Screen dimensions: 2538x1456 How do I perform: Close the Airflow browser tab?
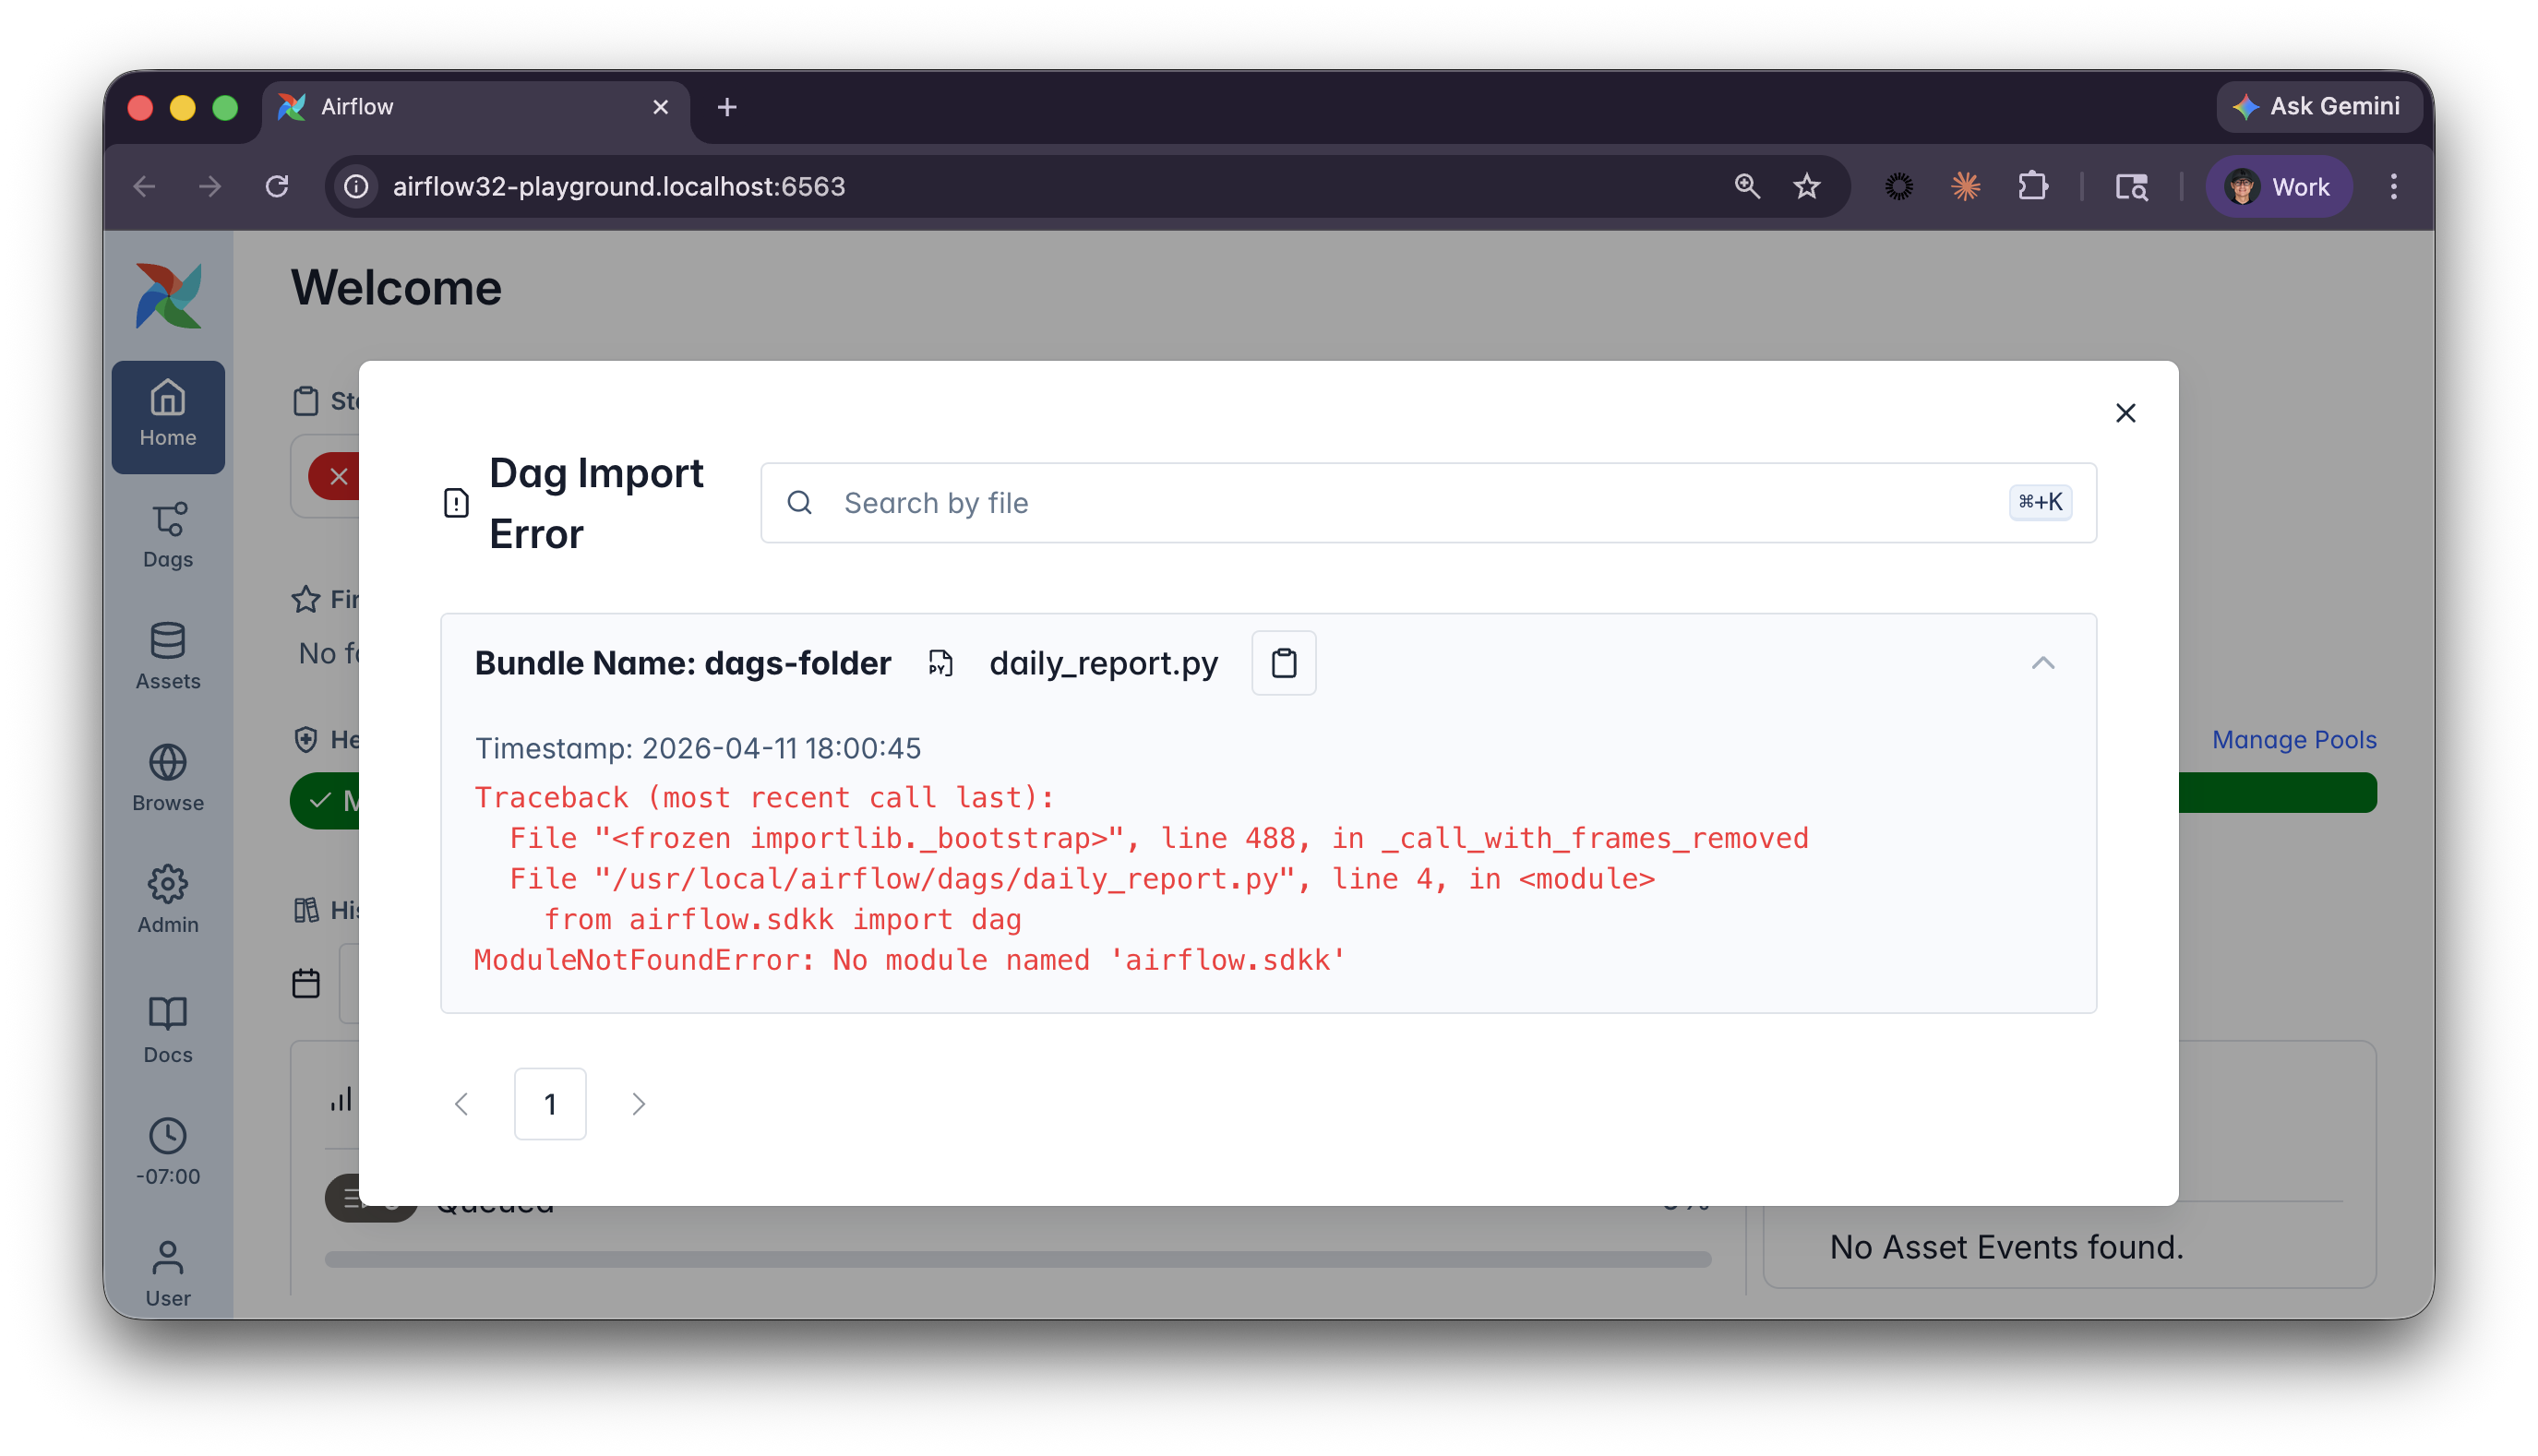click(660, 107)
